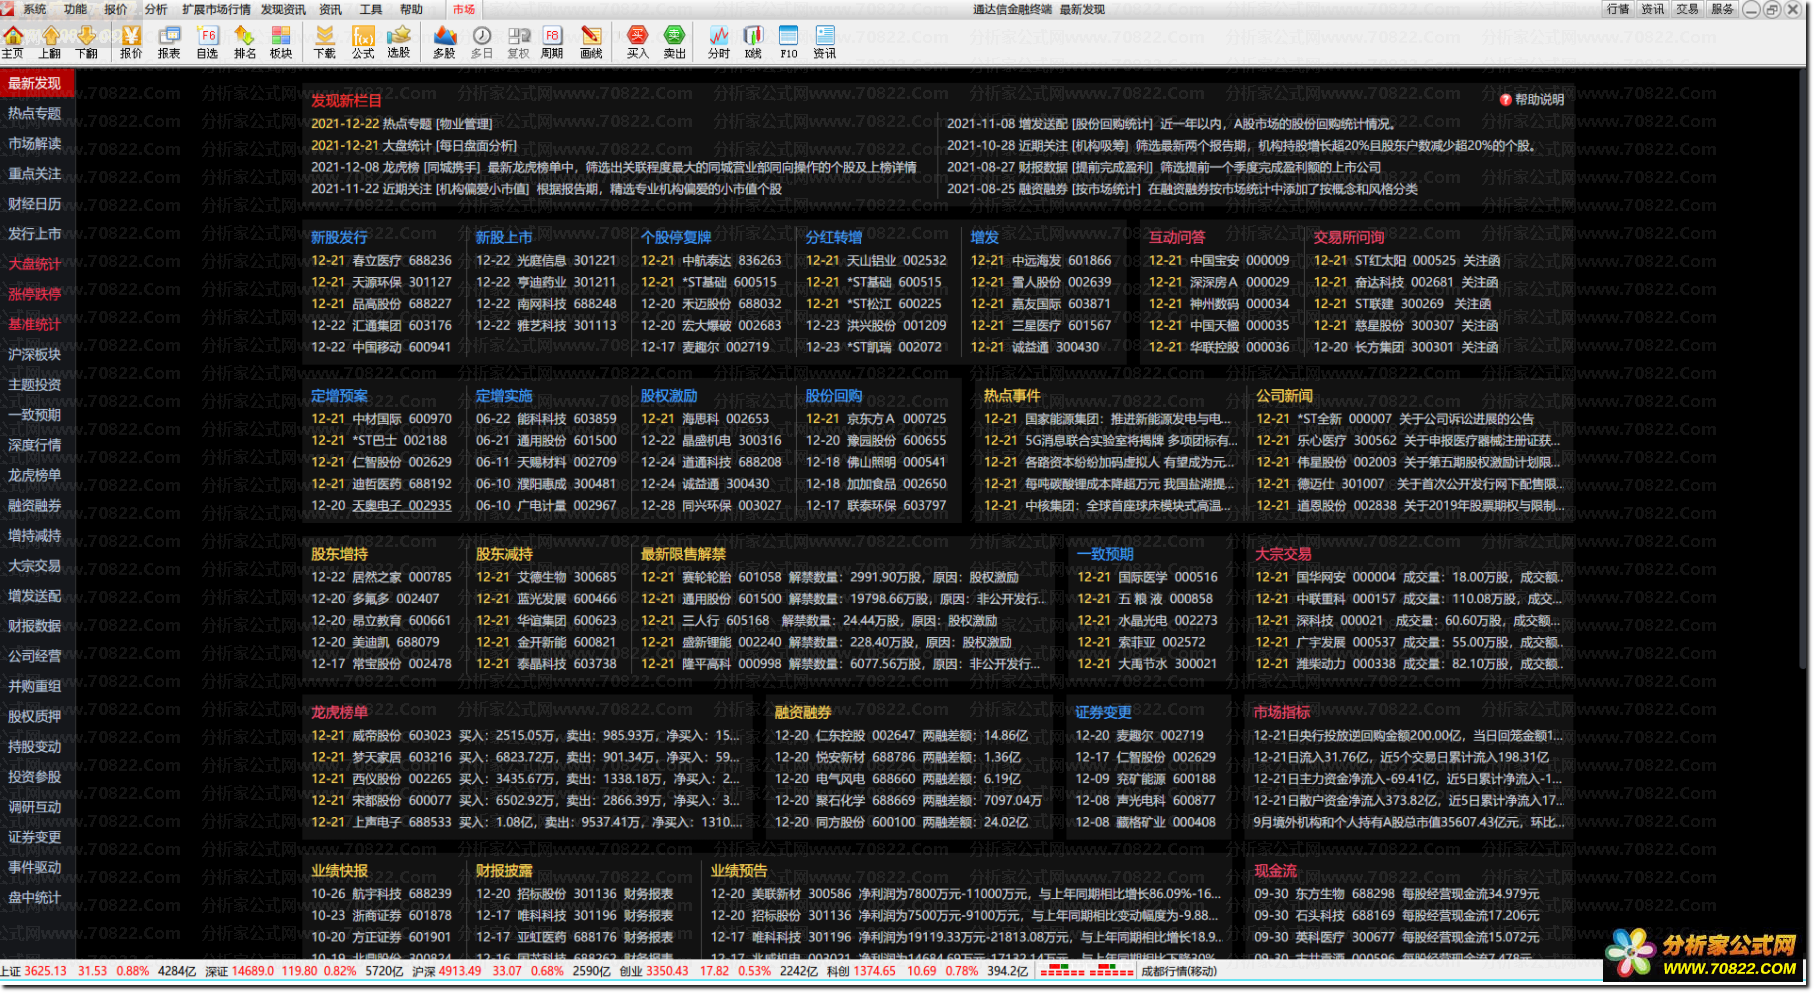Viewport: 1815px width, 993px height.
Task: Open the 分析 menu
Action: [156, 9]
